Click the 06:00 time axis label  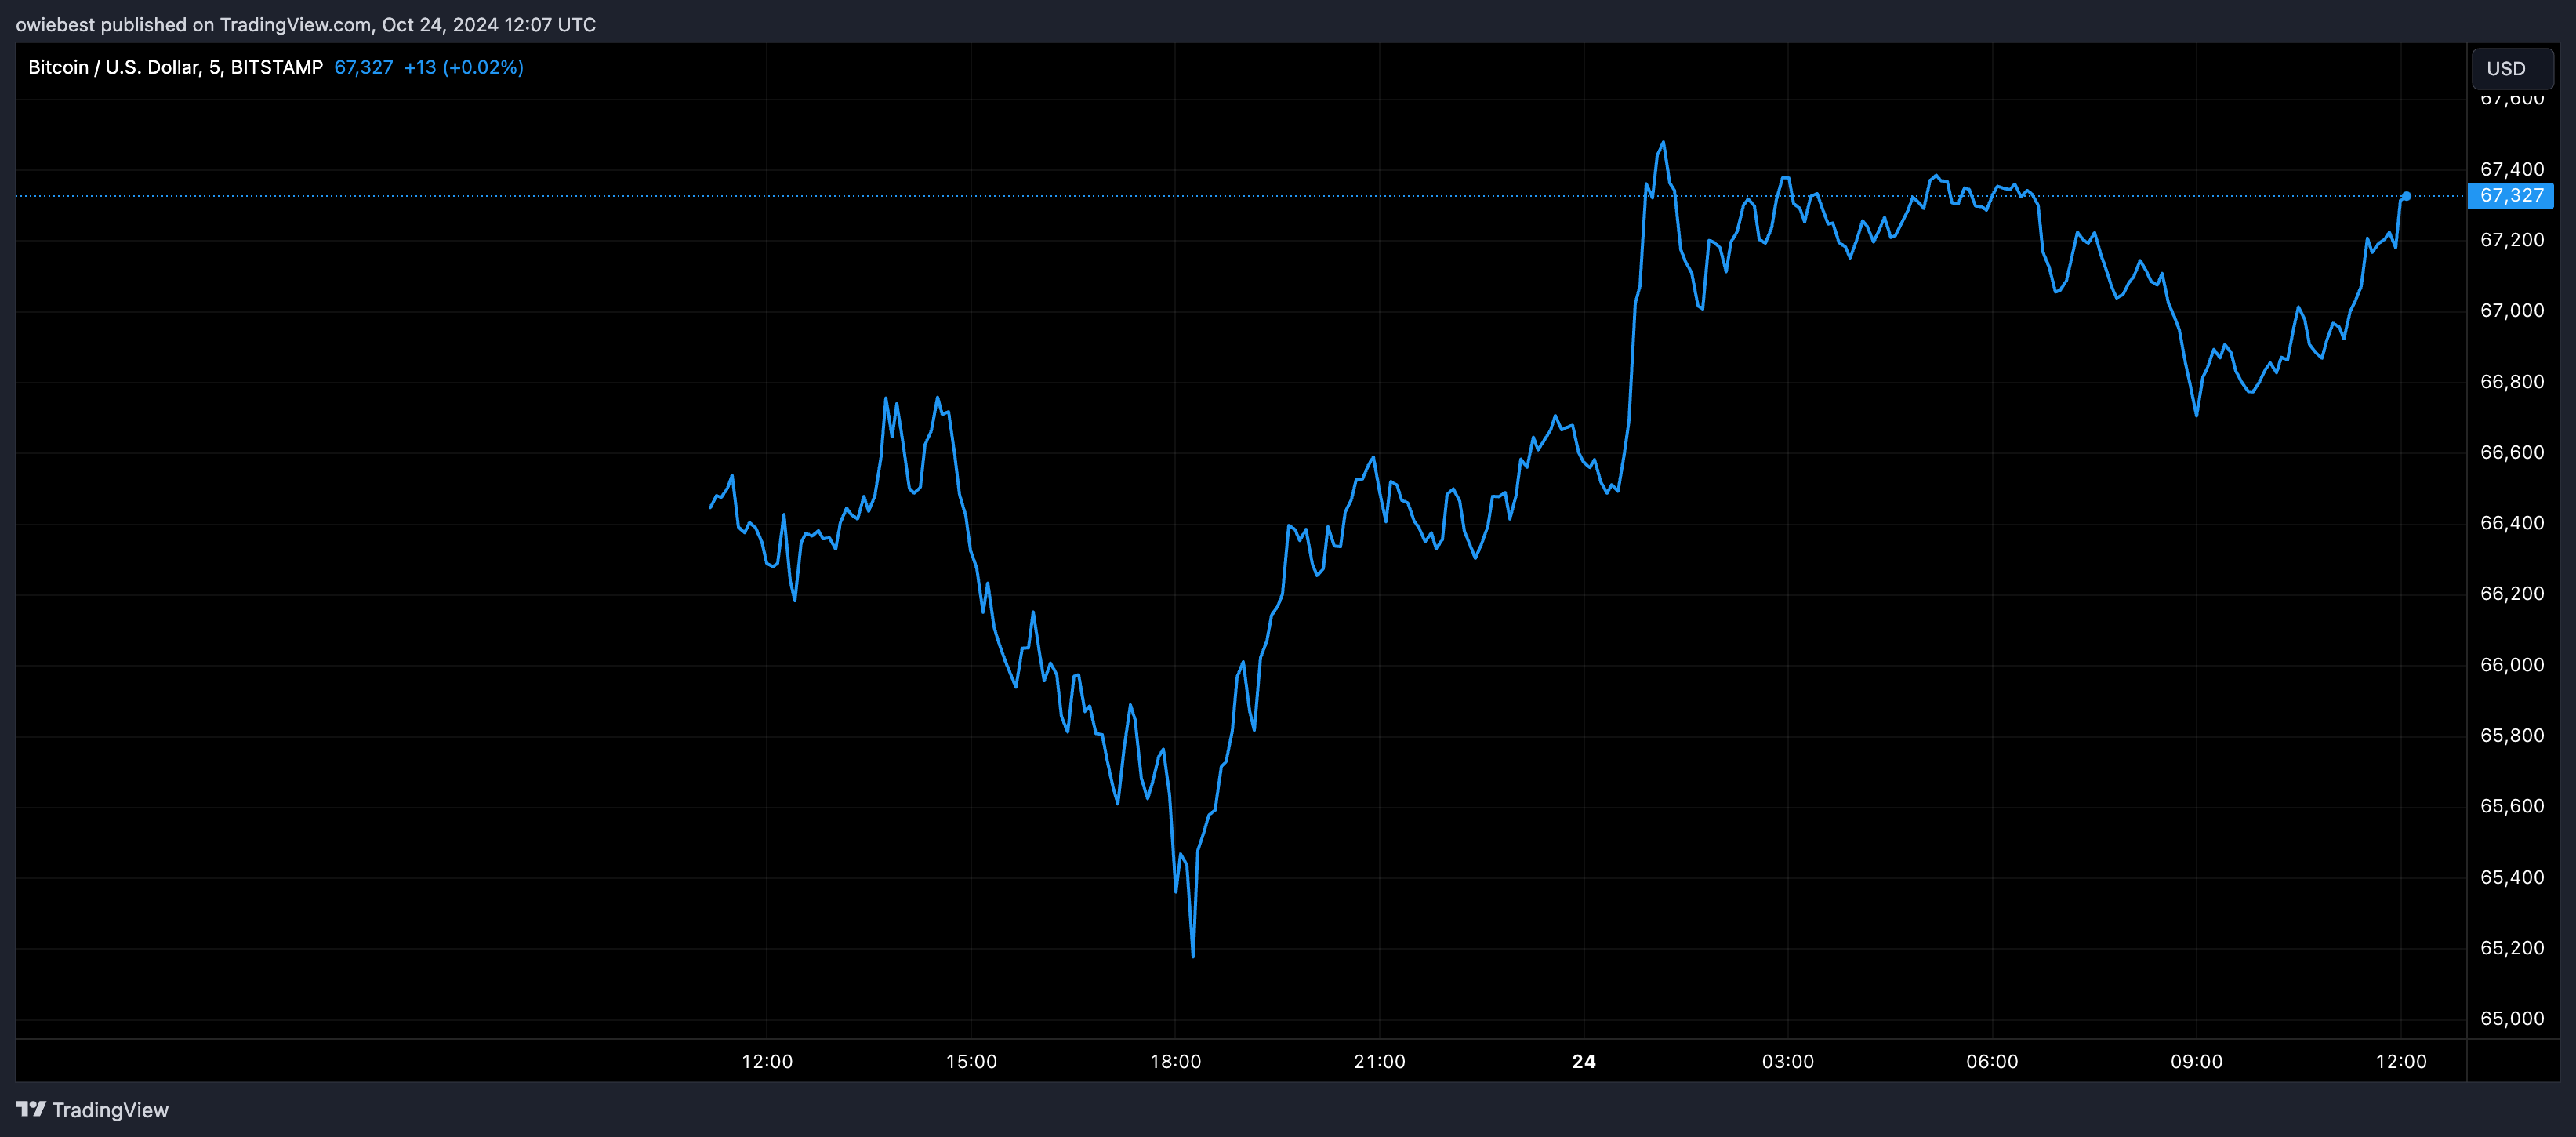click(1992, 1061)
